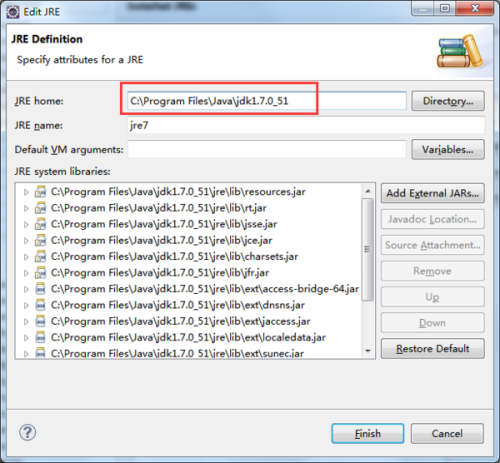This screenshot has width=500, height=463.
Task: Click the access-bridge-64.jar jar icon
Action: [x=40, y=289]
